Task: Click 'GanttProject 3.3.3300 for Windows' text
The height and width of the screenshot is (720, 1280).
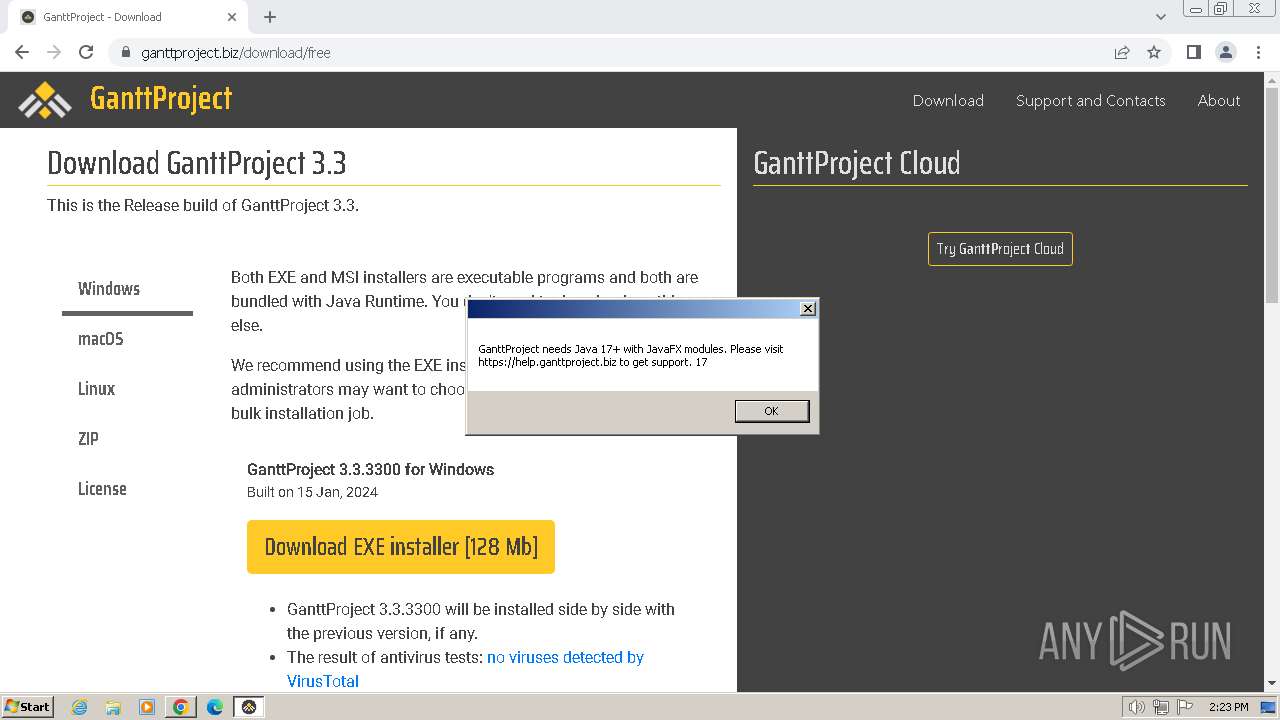Action: coord(370,469)
